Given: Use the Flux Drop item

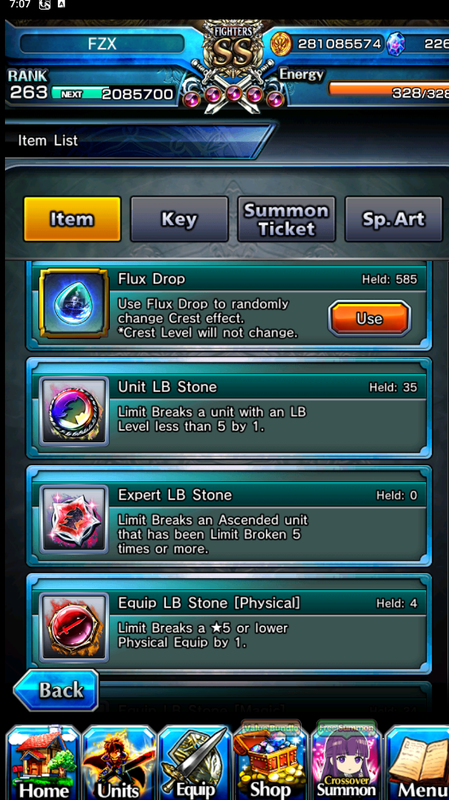Looking at the screenshot, I should [369, 318].
